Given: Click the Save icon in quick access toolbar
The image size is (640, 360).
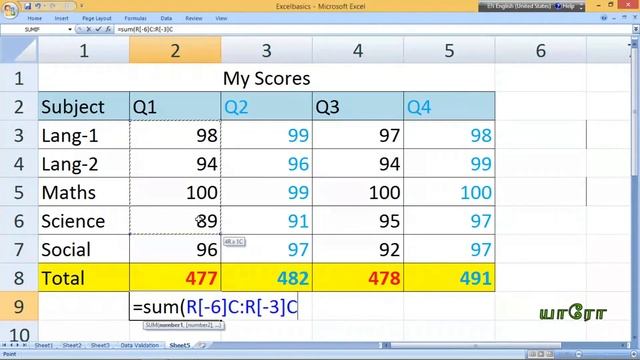Looking at the screenshot, I should pyautogui.click(x=28, y=6).
